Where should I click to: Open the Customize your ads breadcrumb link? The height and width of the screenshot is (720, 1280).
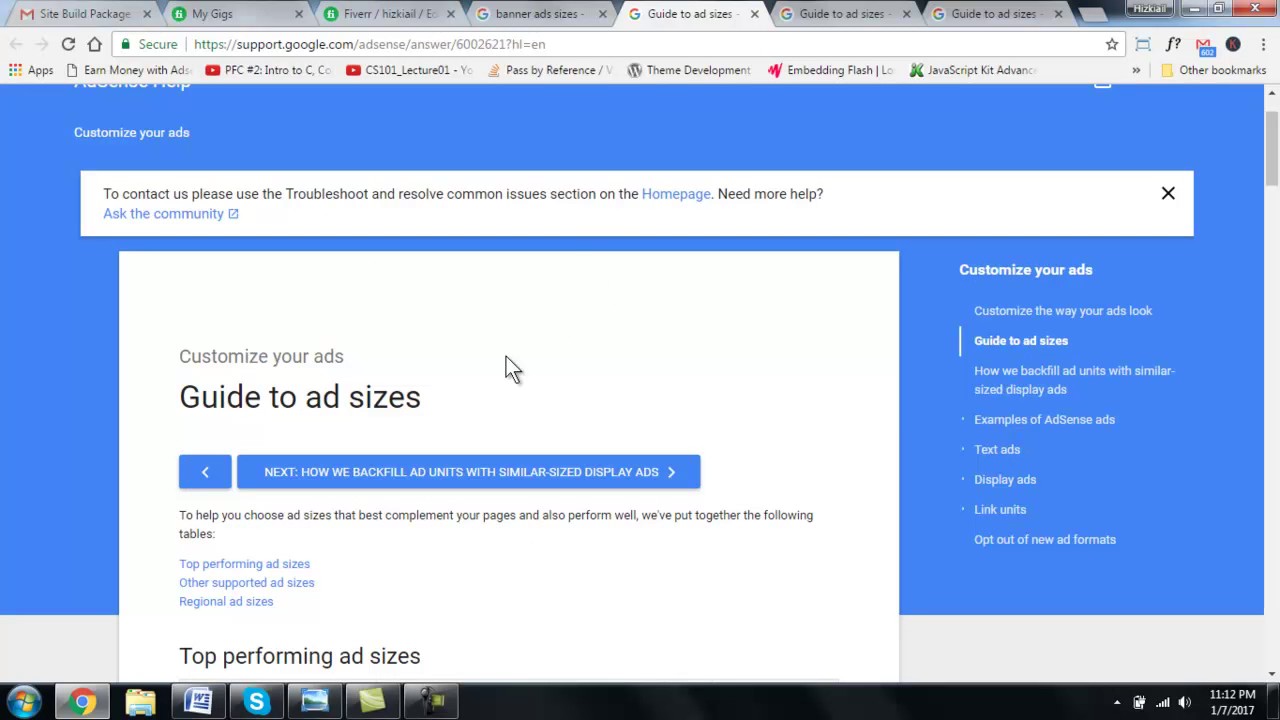click(x=131, y=133)
